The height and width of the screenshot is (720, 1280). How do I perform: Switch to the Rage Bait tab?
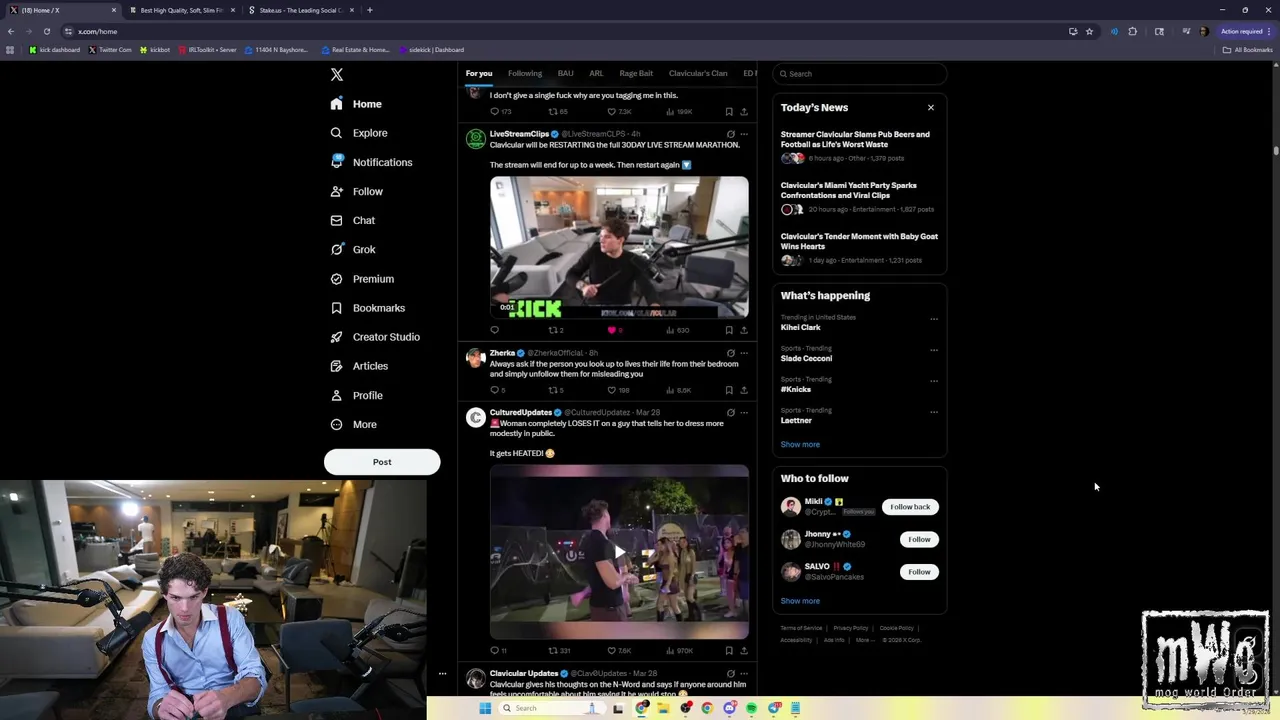[636, 73]
